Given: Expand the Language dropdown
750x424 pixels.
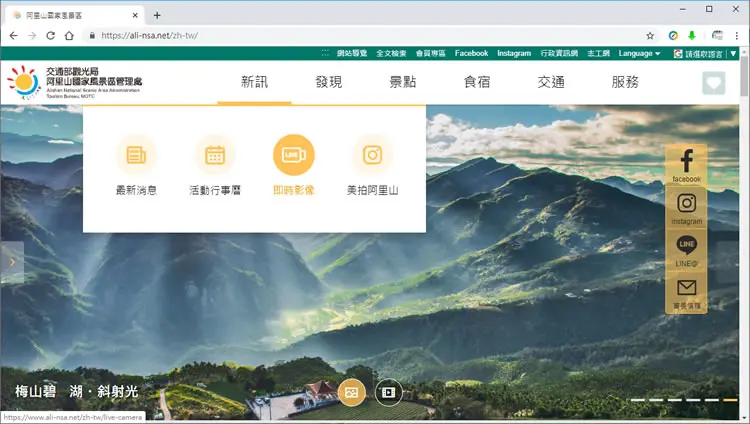Looking at the screenshot, I should pyautogui.click(x=639, y=54).
